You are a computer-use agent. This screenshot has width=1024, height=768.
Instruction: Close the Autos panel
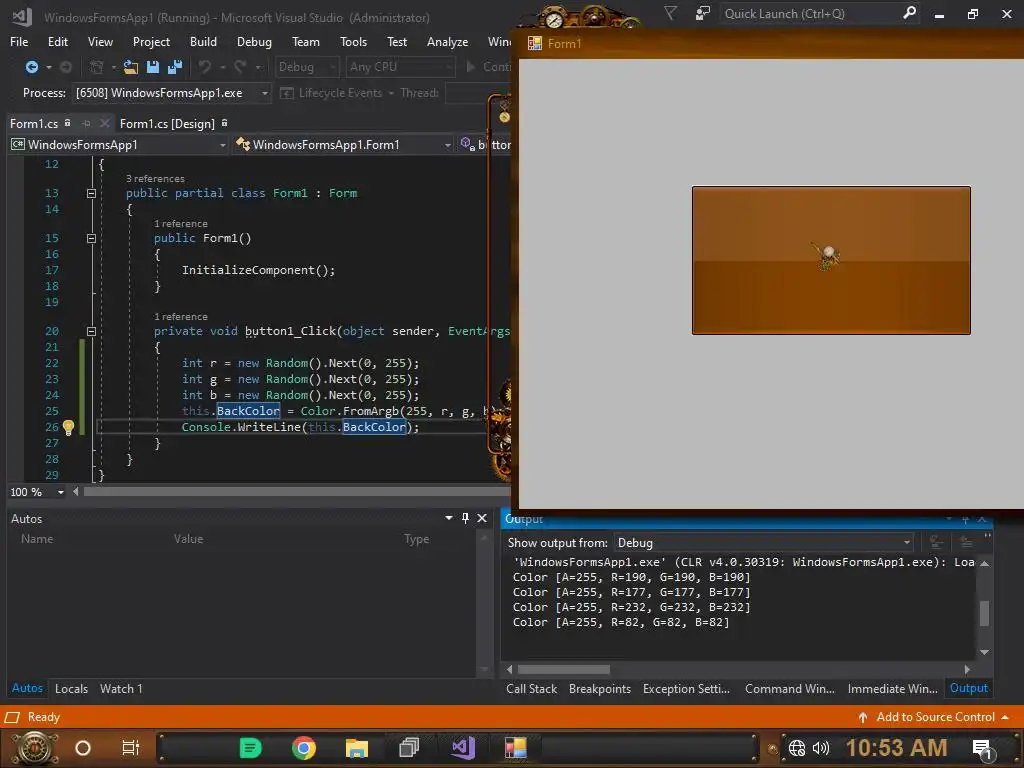482,518
